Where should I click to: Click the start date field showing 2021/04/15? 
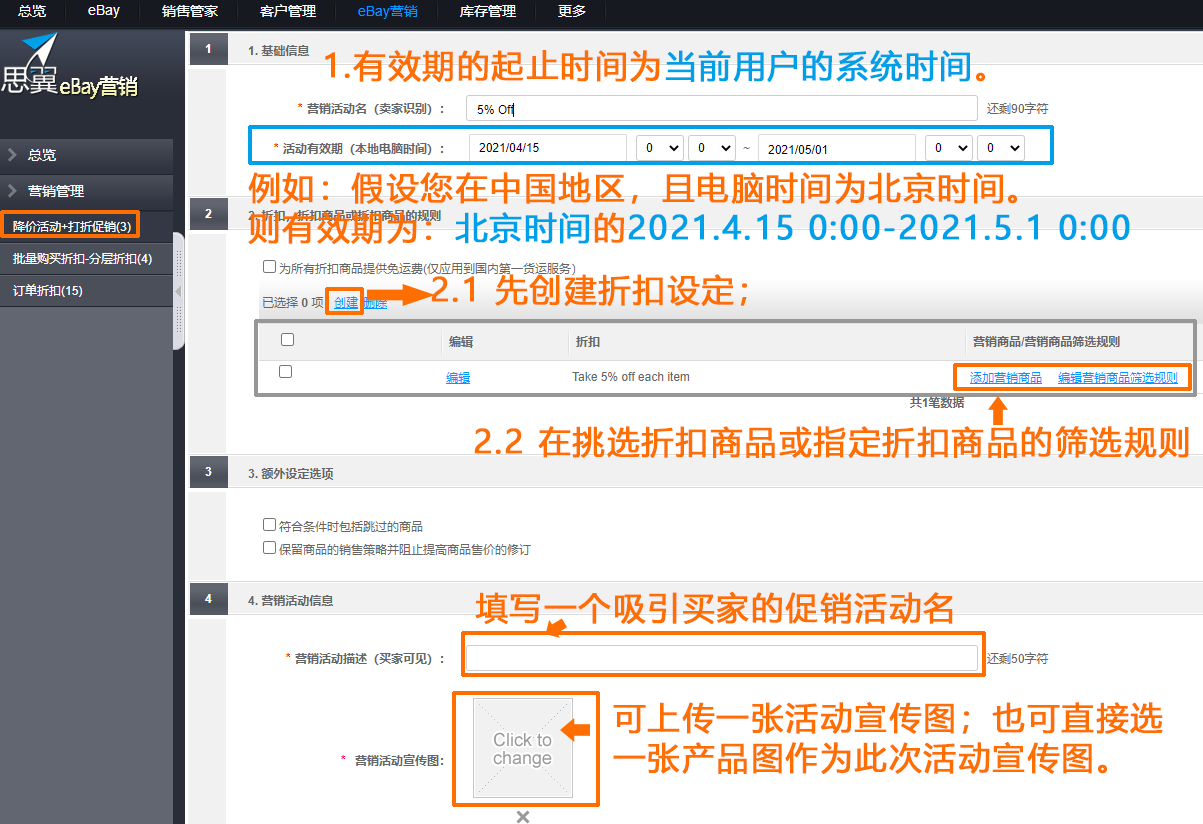click(x=548, y=148)
